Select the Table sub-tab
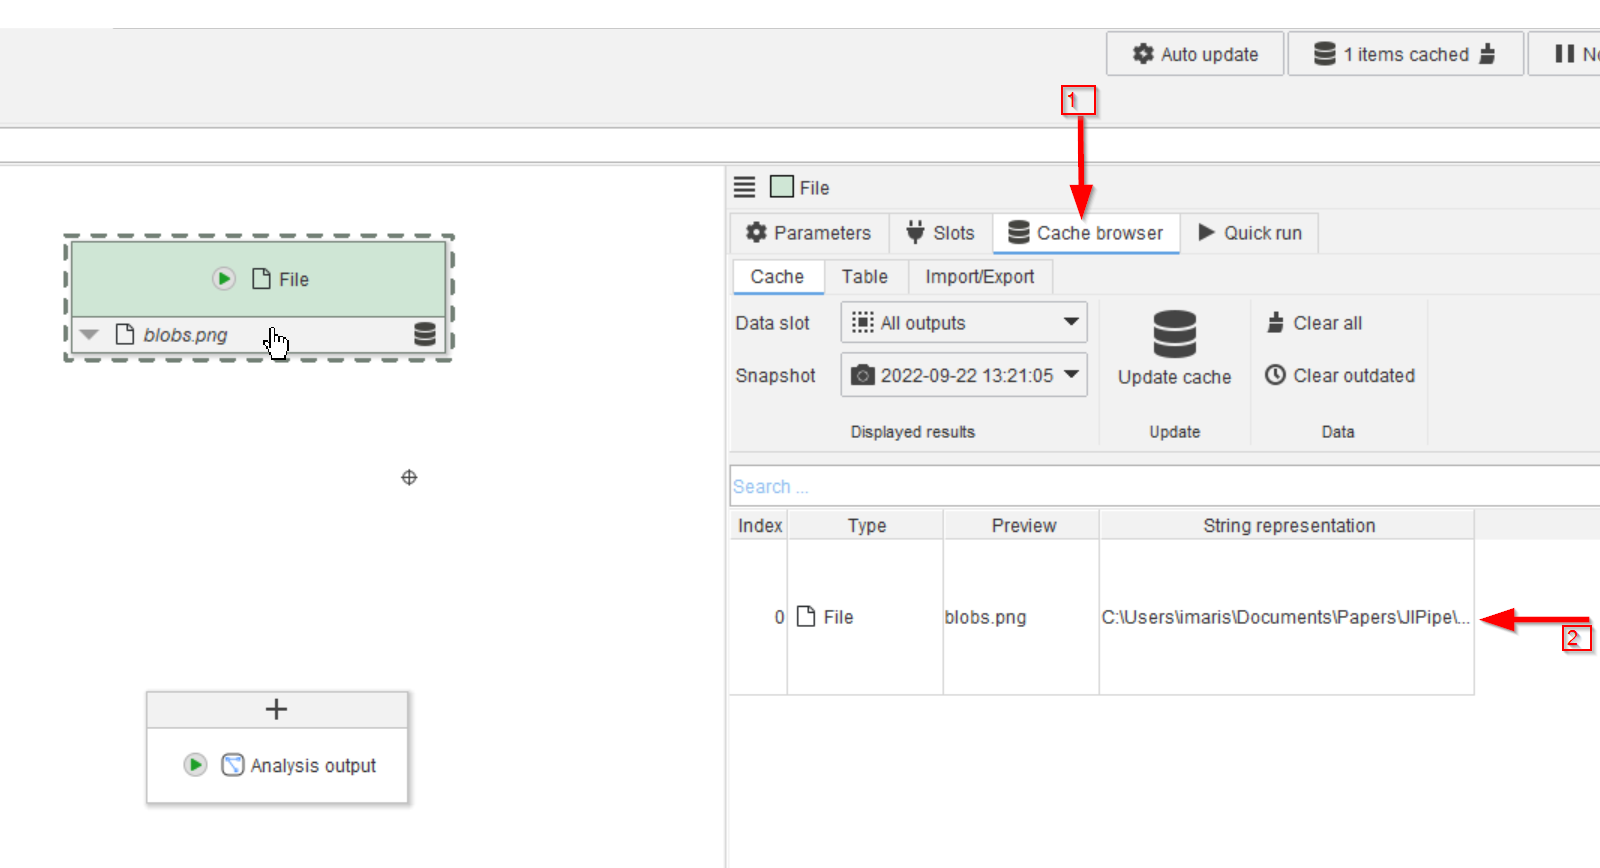Viewport: 1600px width, 868px height. coord(864,277)
